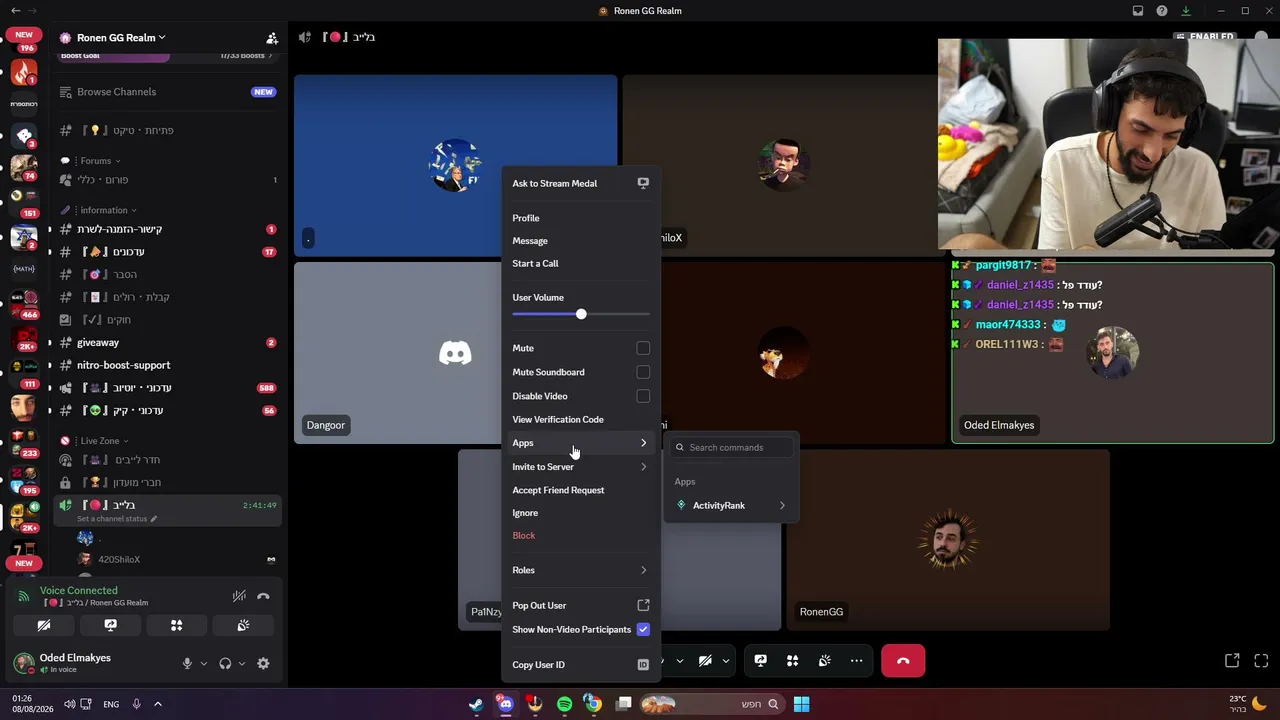Click the Medal icon next to Ask to Stream Medal
This screenshot has width=1280, height=720.
(643, 183)
